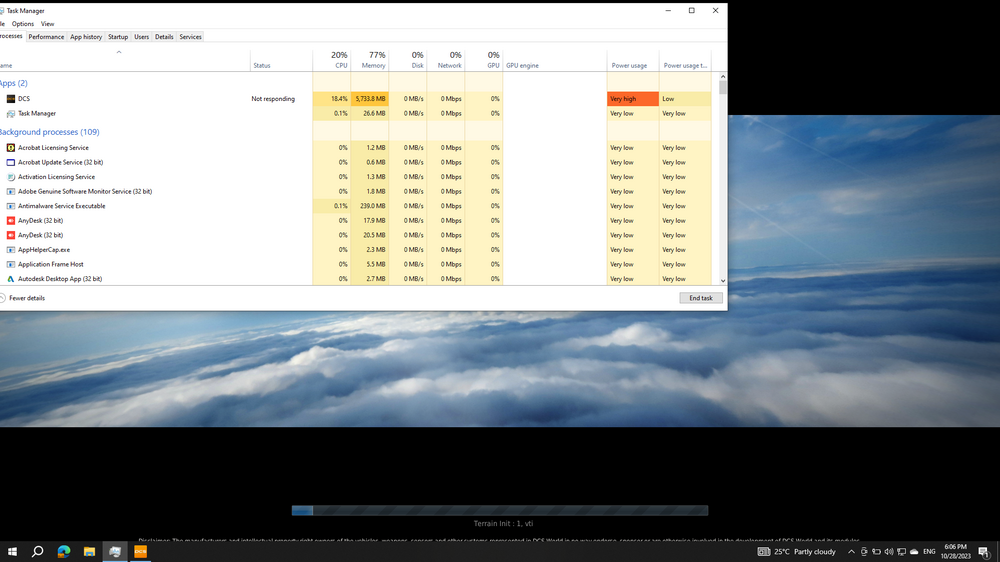
Task: Sort by CPU column header
Action: click(x=332, y=60)
